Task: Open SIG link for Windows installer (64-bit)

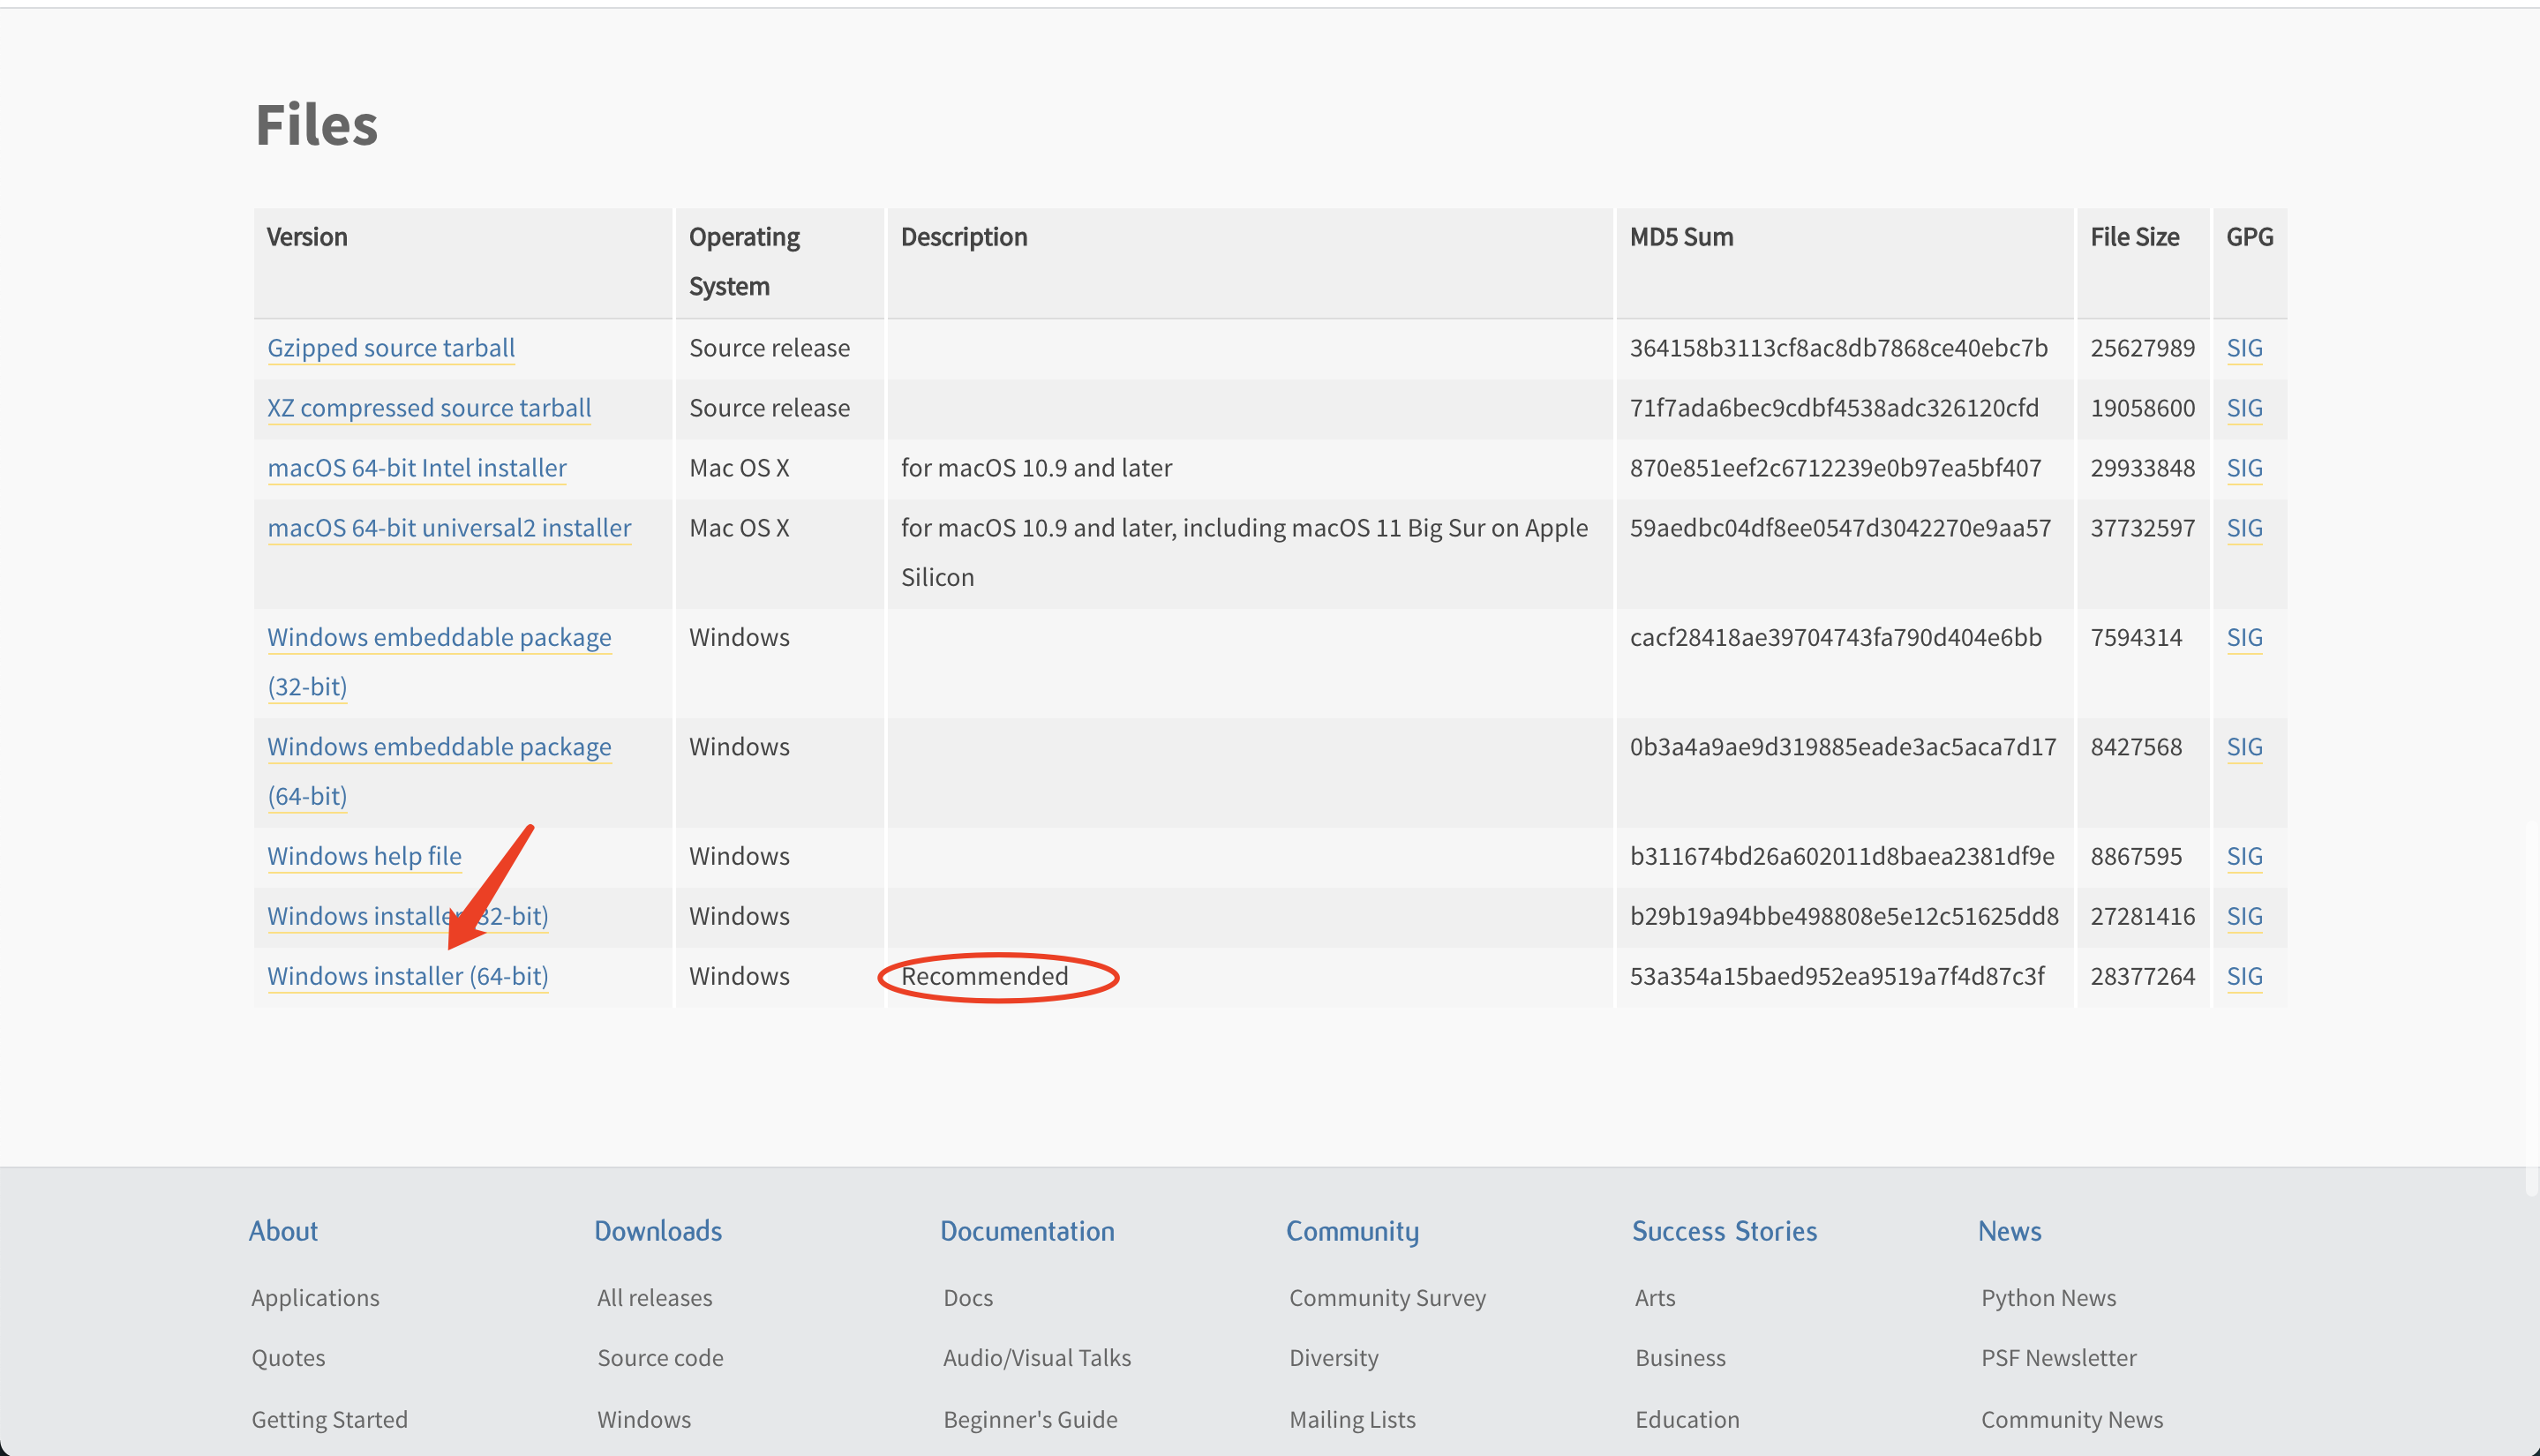Action: click(2244, 976)
